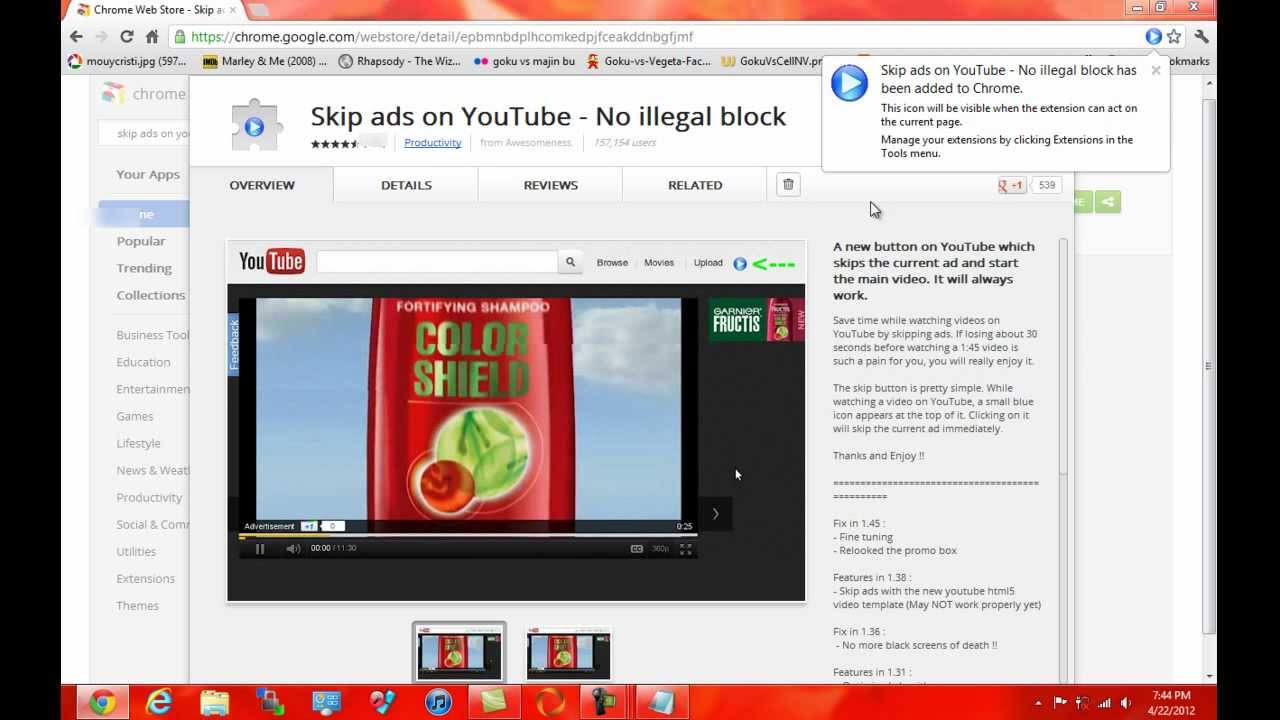
Task: Open iTunes from the taskbar
Action: [438, 702]
